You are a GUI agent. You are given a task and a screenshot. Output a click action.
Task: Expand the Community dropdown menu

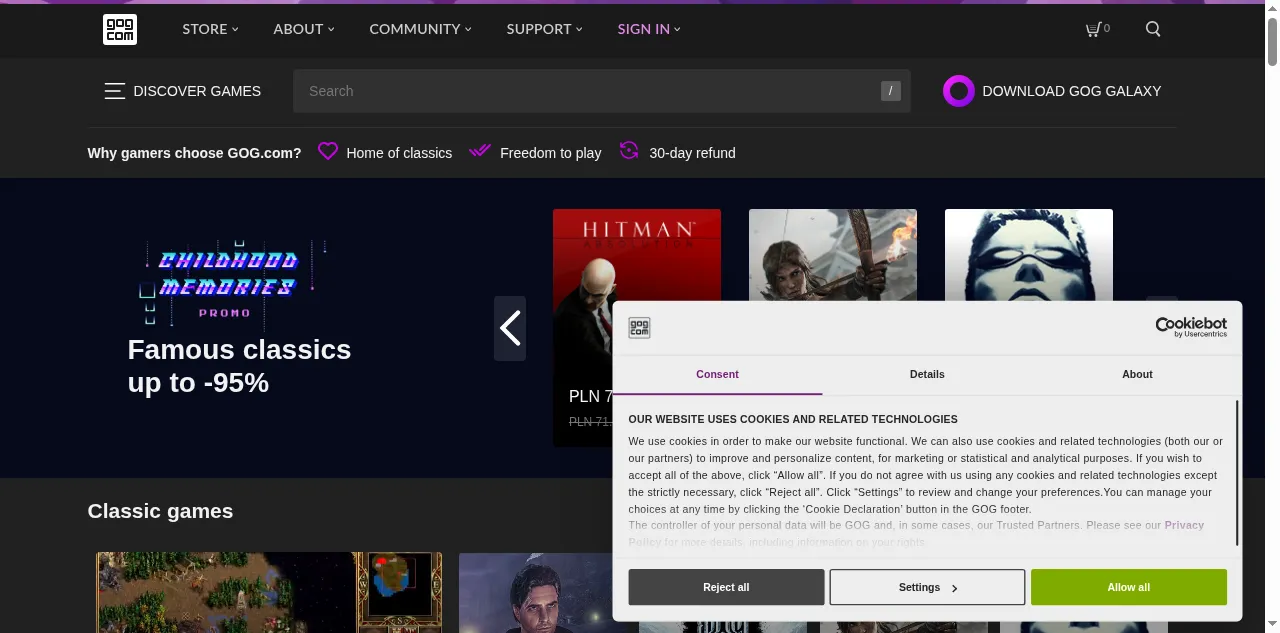tap(420, 29)
